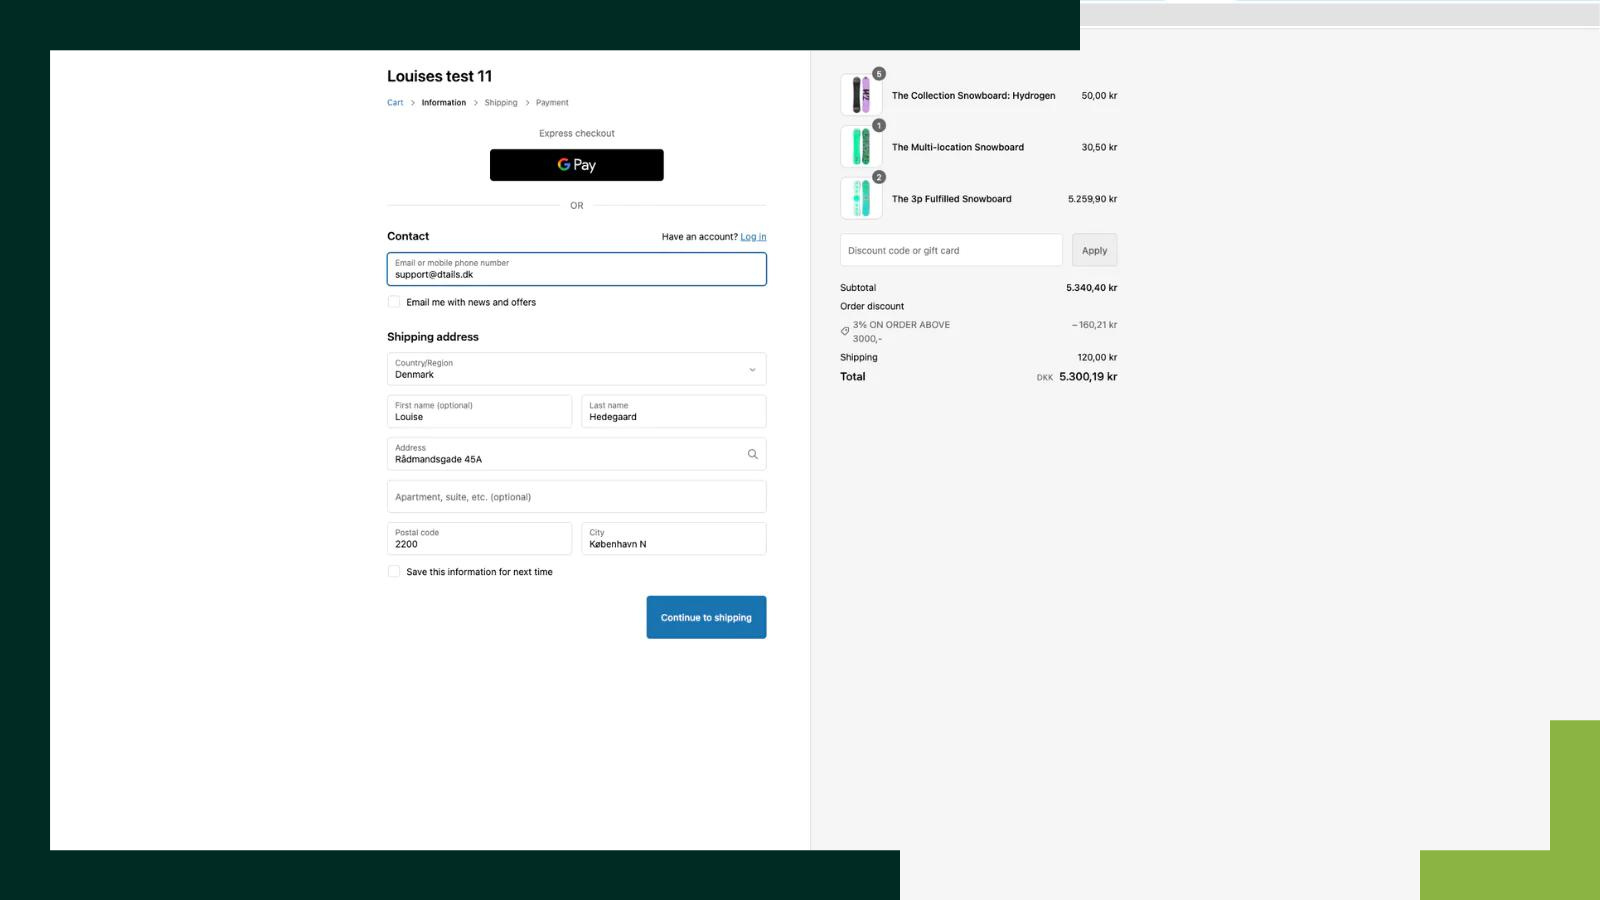Apply the discount code
The height and width of the screenshot is (900, 1600).
coord(1094,250)
